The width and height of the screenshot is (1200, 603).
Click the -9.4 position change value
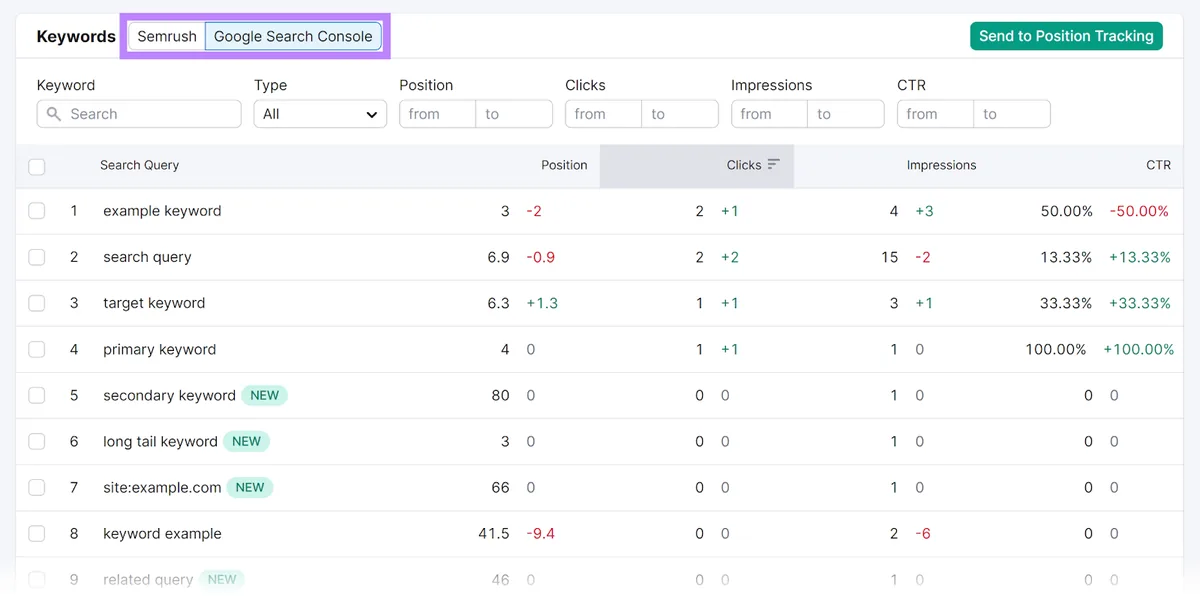[x=541, y=533]
